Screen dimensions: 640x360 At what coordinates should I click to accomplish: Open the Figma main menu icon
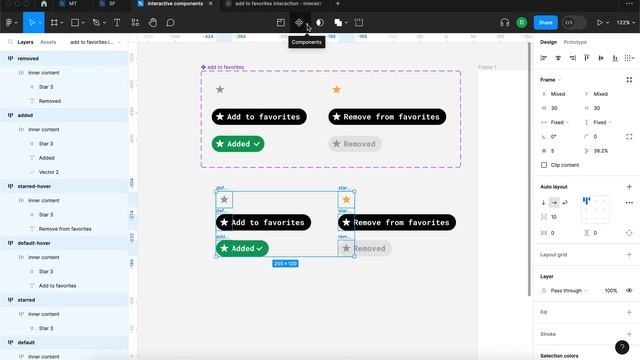[x=9, y=23]
